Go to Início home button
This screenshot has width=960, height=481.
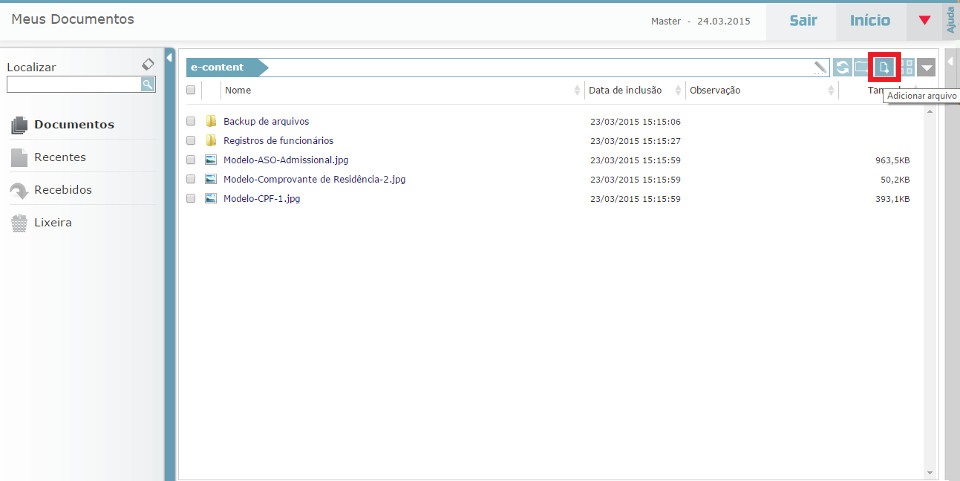[870, 20]
